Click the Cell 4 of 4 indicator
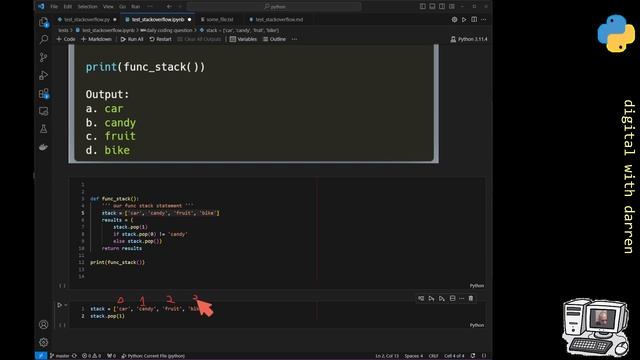Screen dimensions: 640x360 (x=454, y=356)
